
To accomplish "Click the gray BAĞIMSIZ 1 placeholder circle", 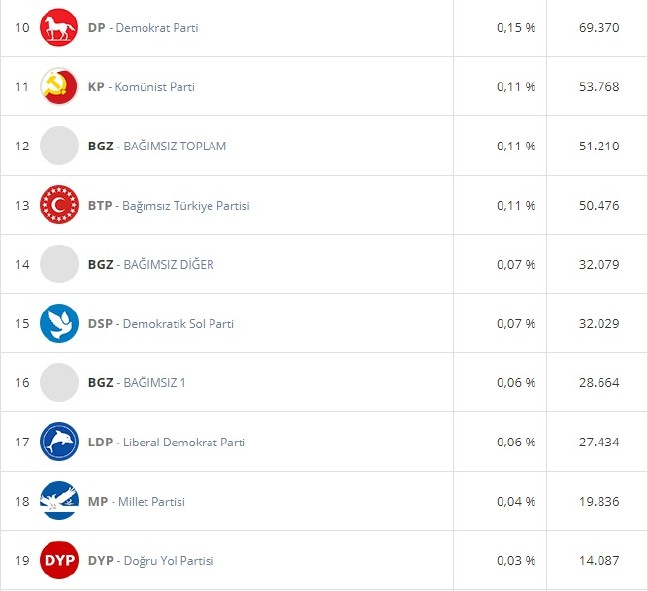I will tap(59, 383).
